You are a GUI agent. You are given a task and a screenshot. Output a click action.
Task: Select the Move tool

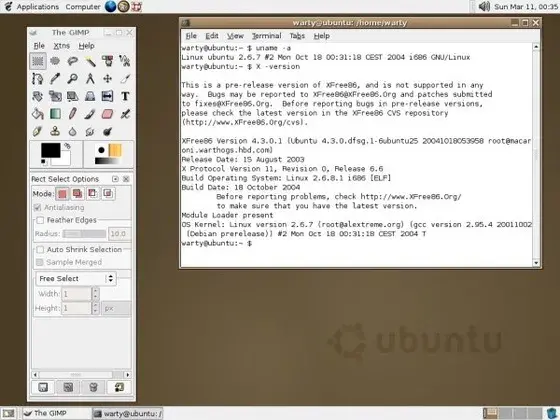(108, 79)
